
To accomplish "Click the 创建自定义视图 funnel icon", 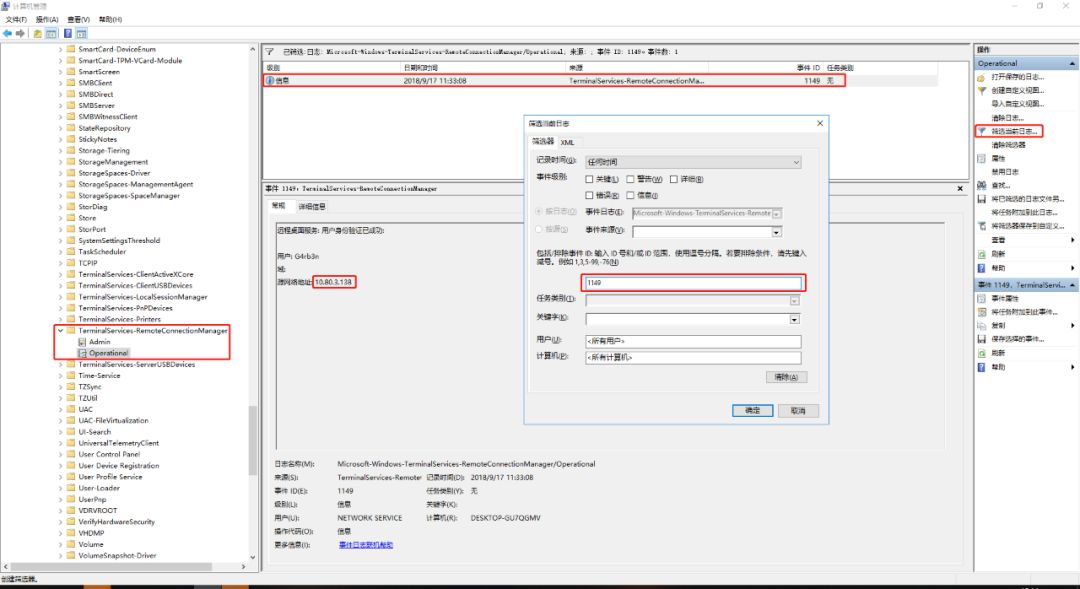I will pos(982,90).
